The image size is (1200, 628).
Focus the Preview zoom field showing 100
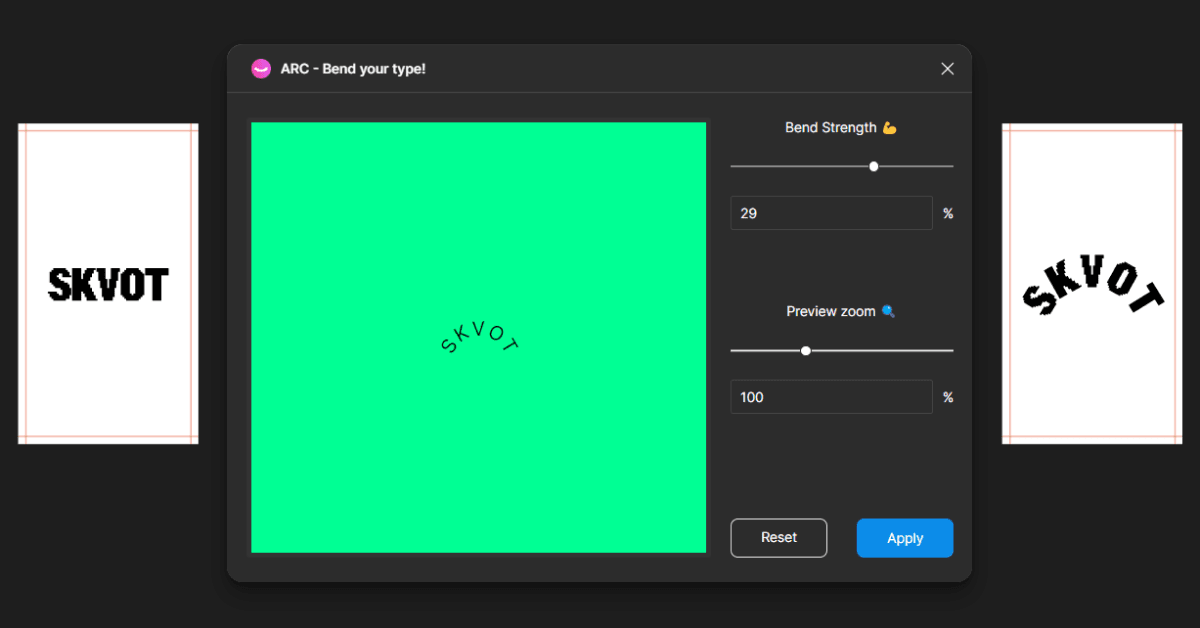click(831, 397)
